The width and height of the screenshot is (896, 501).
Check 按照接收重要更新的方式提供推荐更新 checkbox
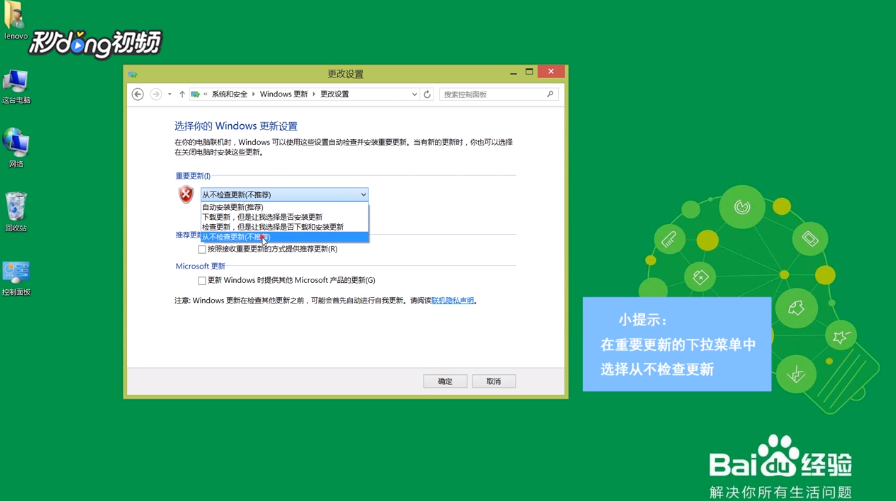(x=202, y=249)
